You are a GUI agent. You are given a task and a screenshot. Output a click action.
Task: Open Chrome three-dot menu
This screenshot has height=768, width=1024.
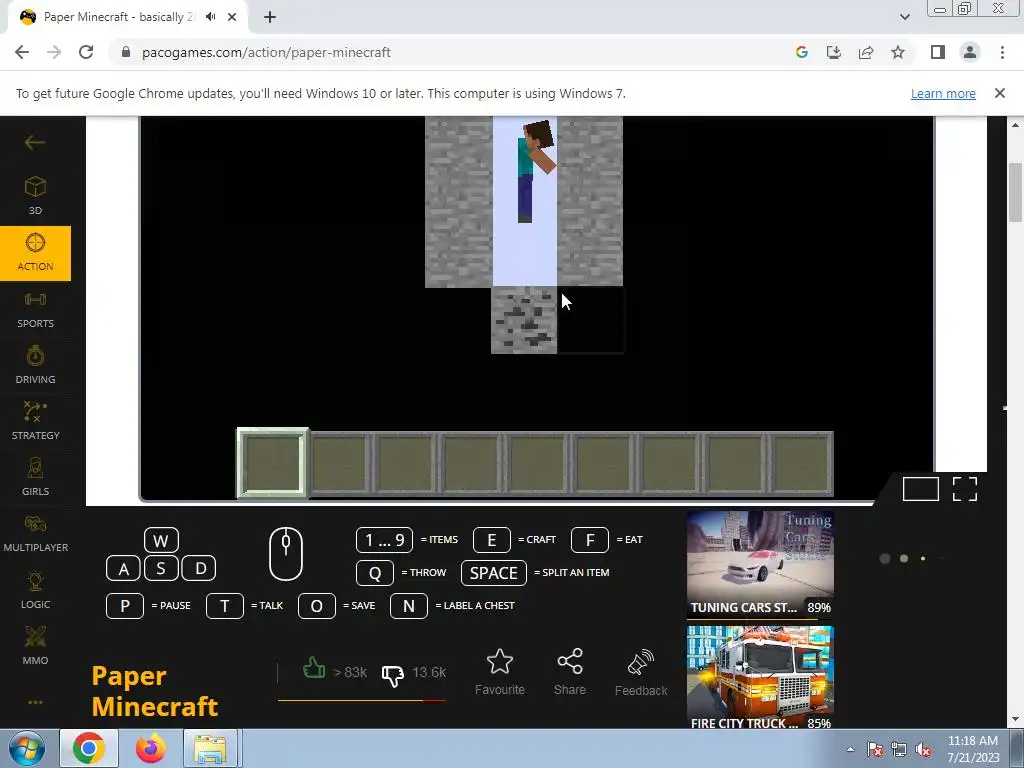click(x=1002, y=52)
